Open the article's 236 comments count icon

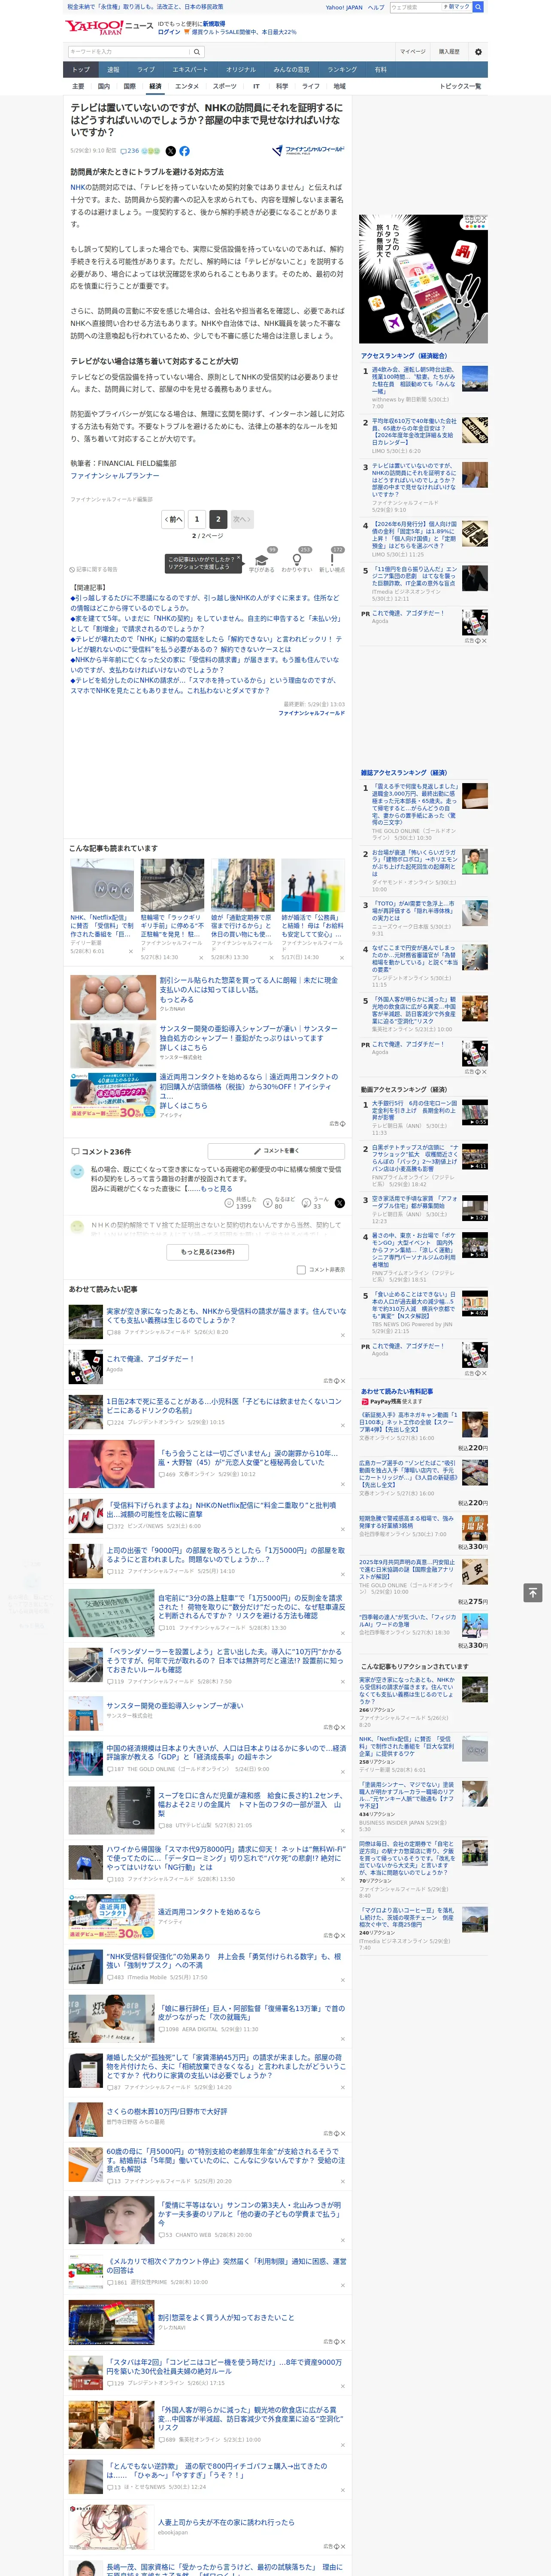coord(131,151)
